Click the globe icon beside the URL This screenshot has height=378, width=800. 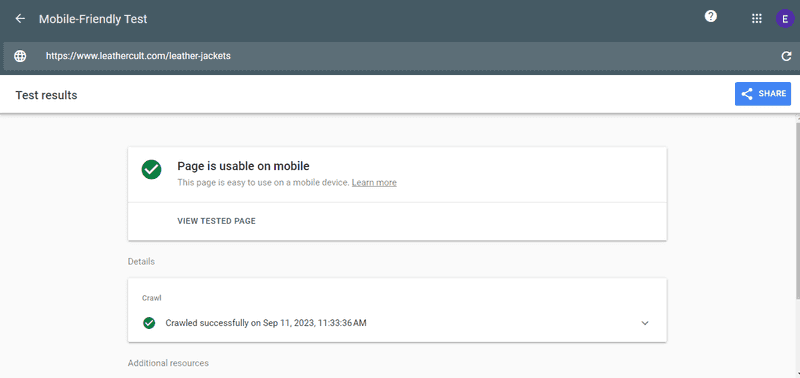coord(20,56)
